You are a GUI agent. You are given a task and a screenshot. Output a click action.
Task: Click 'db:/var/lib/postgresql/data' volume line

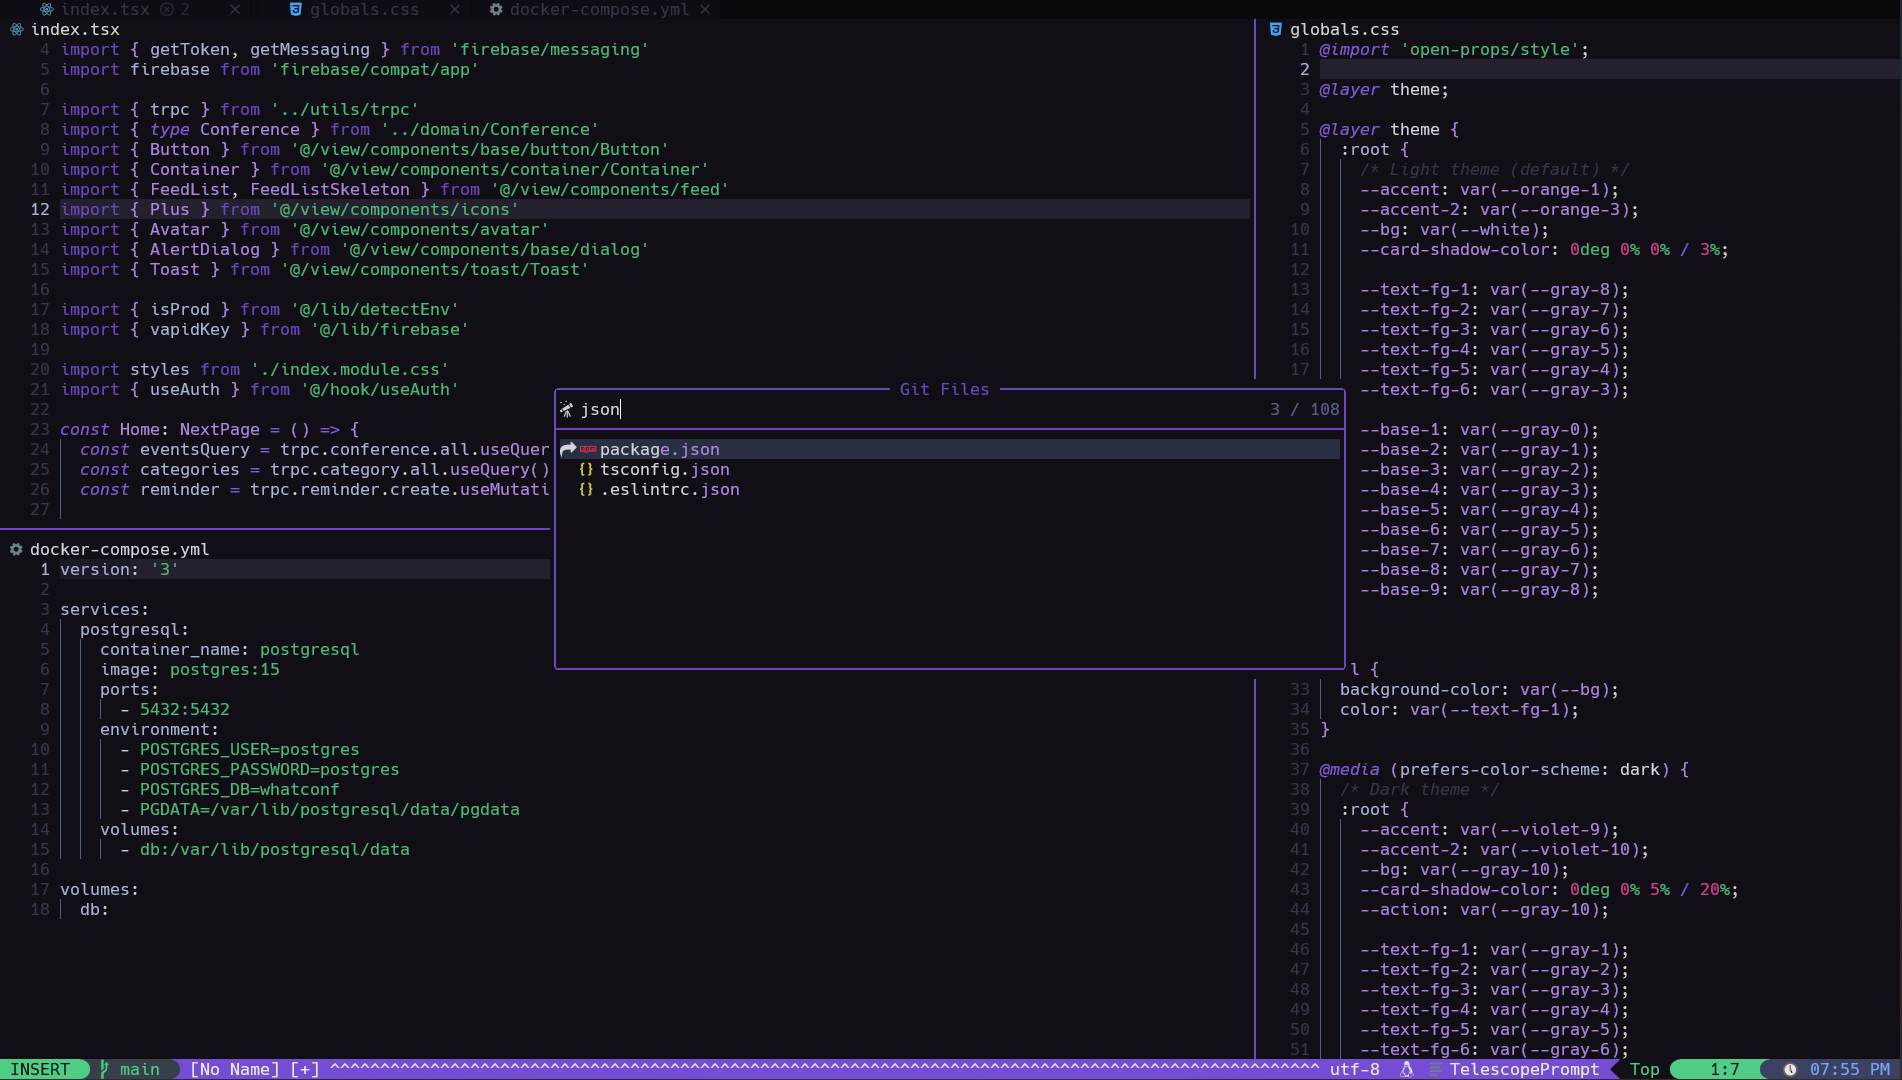pyautogui.click(x=274, y=849)
